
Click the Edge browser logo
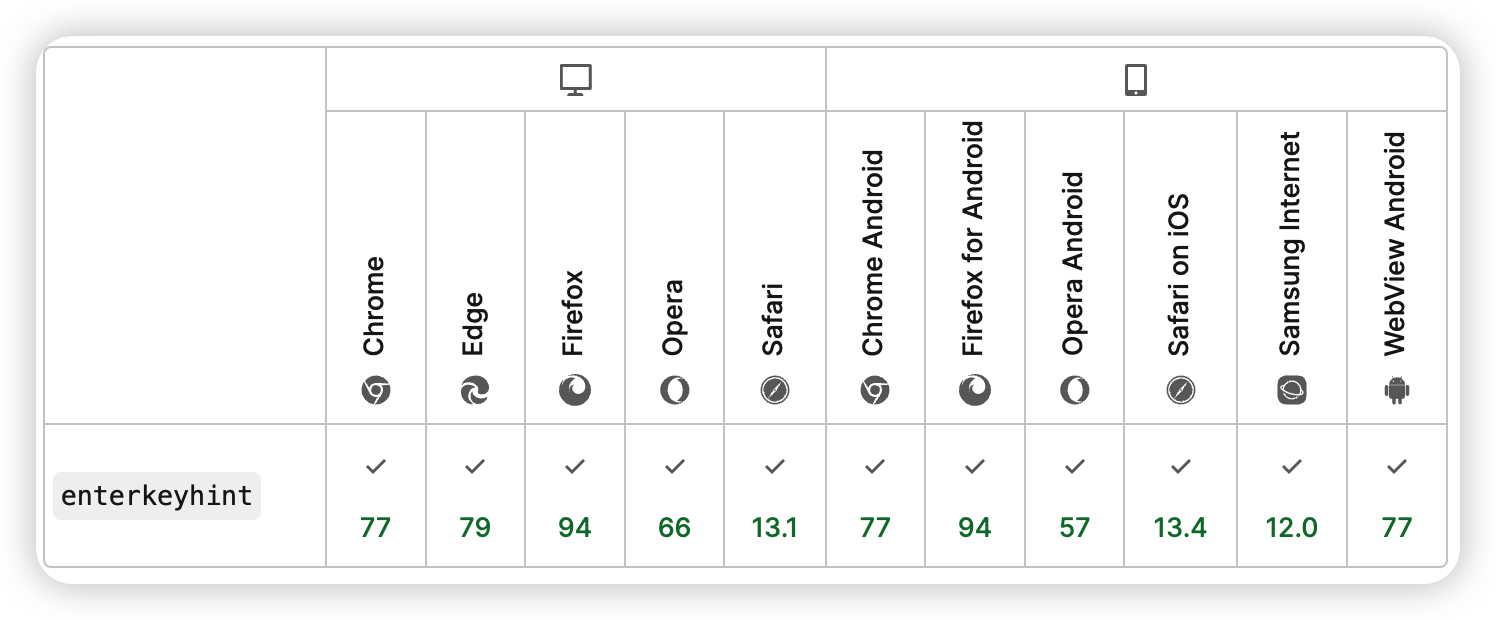pyautogui.click(x=475, y=391)
